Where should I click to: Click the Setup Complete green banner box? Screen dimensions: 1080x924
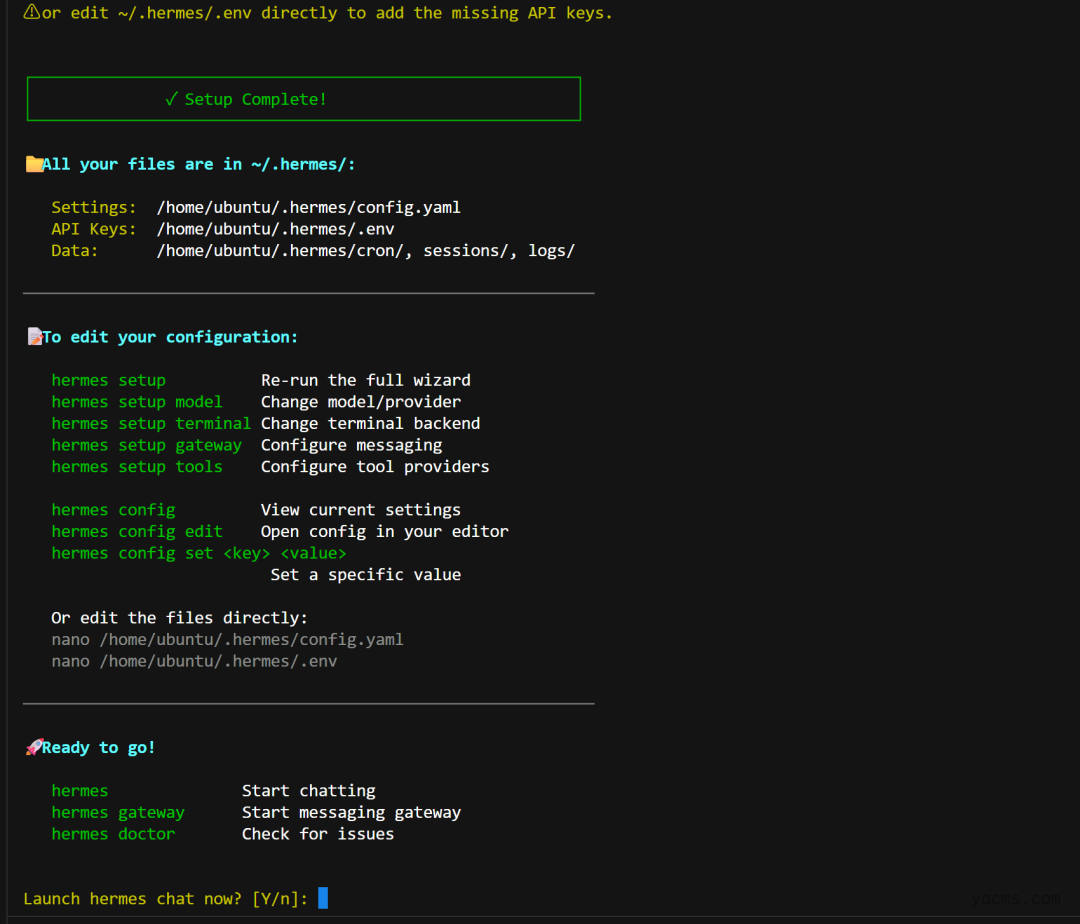[x=303, y=99]
